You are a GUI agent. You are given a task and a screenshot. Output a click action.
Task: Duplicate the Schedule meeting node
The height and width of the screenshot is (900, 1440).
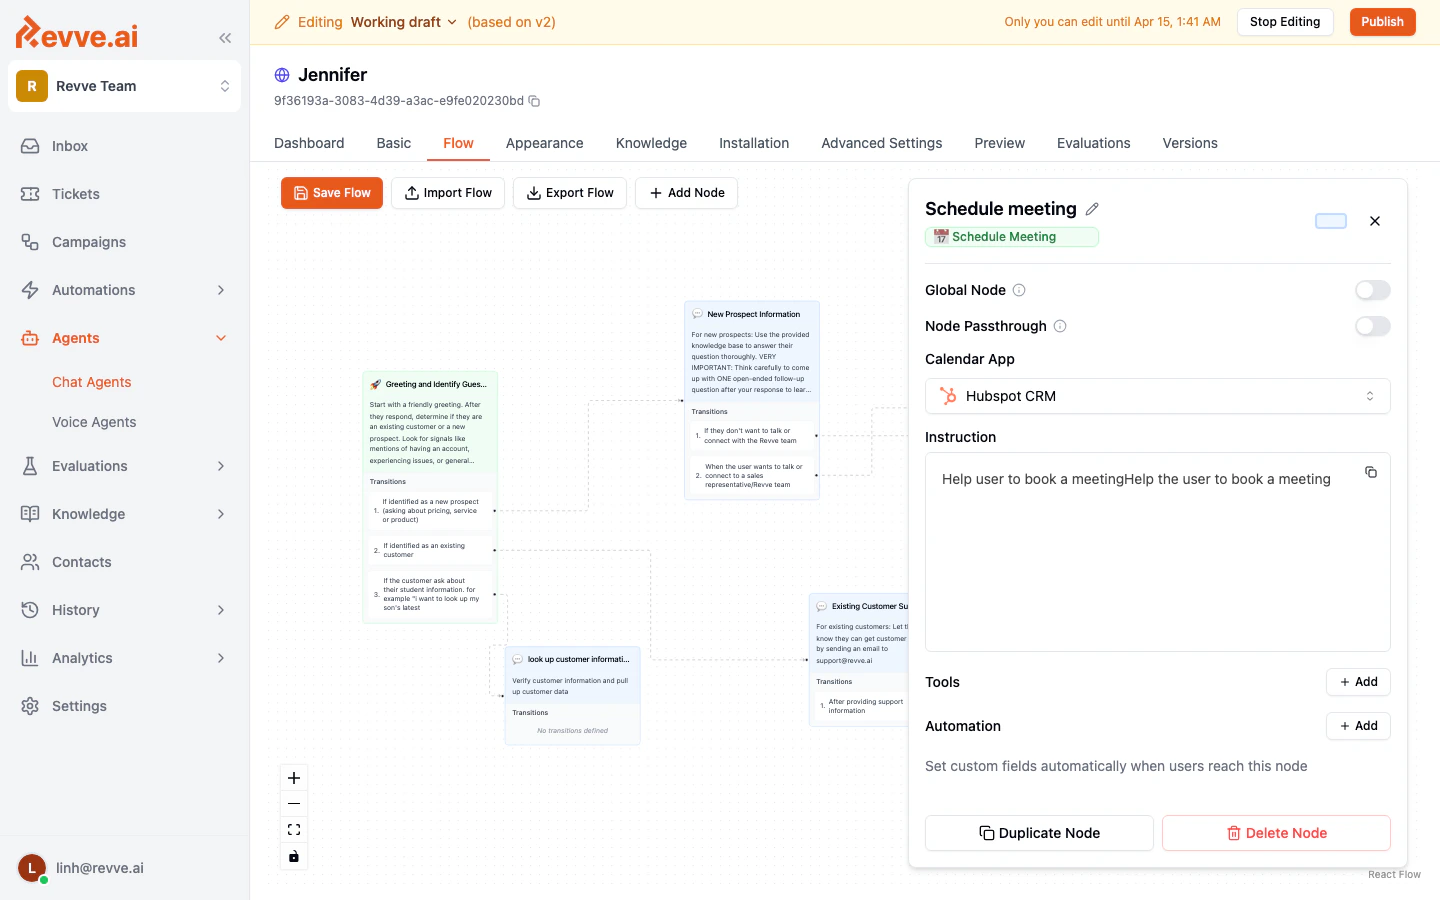(x=1039, y=833)
